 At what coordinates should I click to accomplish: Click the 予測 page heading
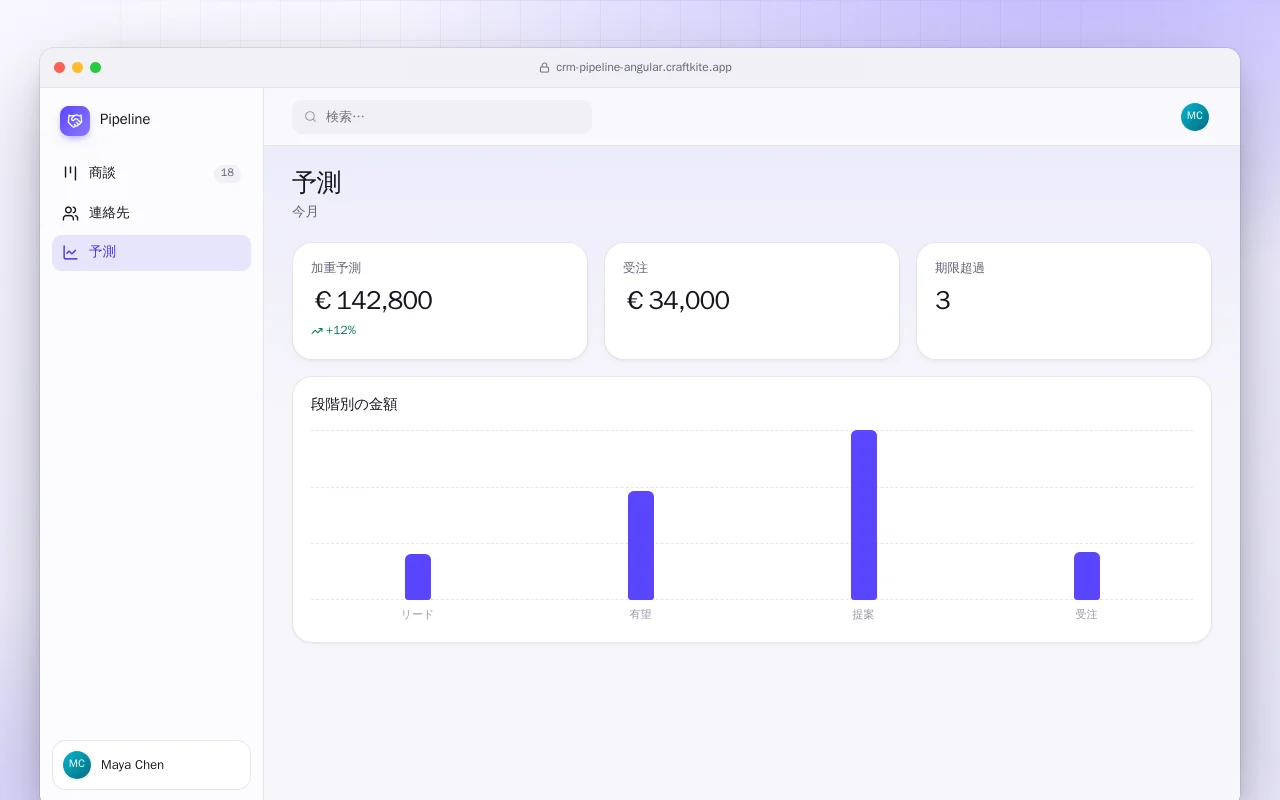(x=317, y=182)
